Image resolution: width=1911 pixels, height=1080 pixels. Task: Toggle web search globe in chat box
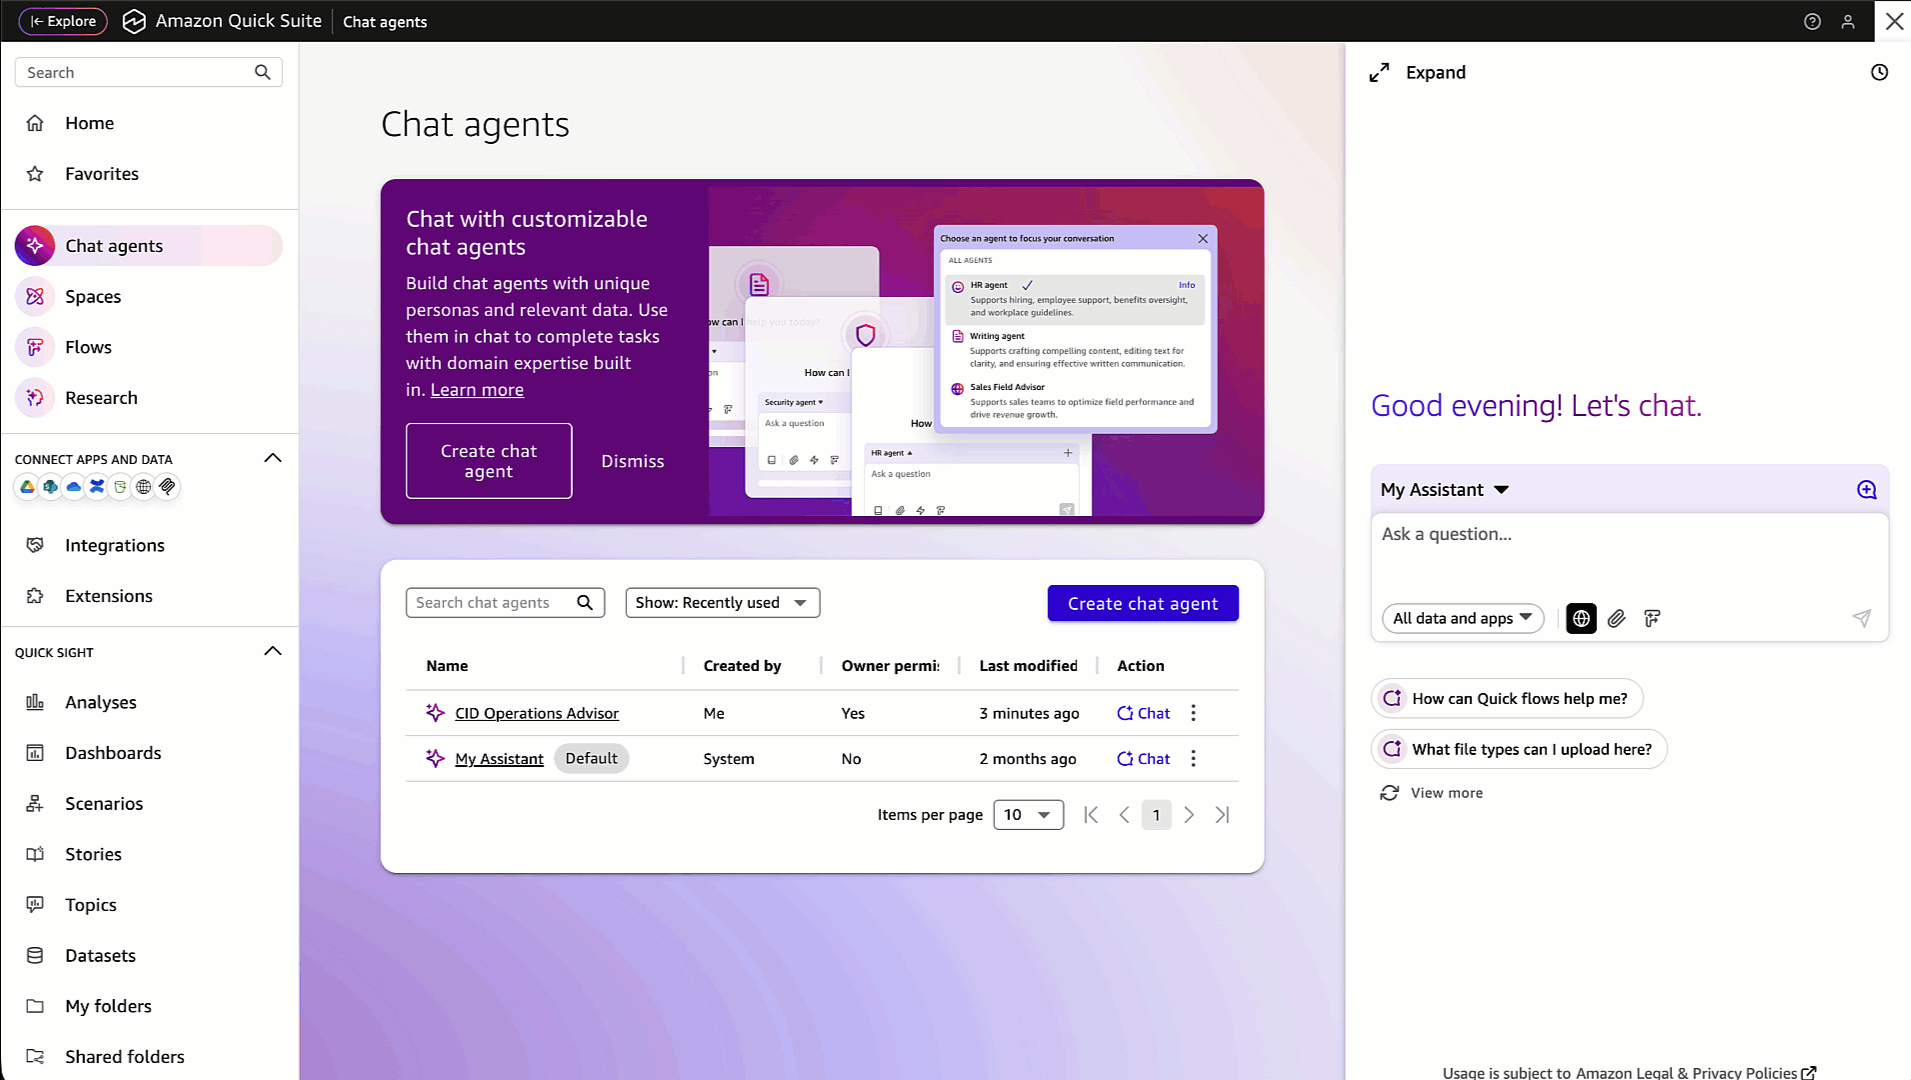click(x=1581, y=618)
